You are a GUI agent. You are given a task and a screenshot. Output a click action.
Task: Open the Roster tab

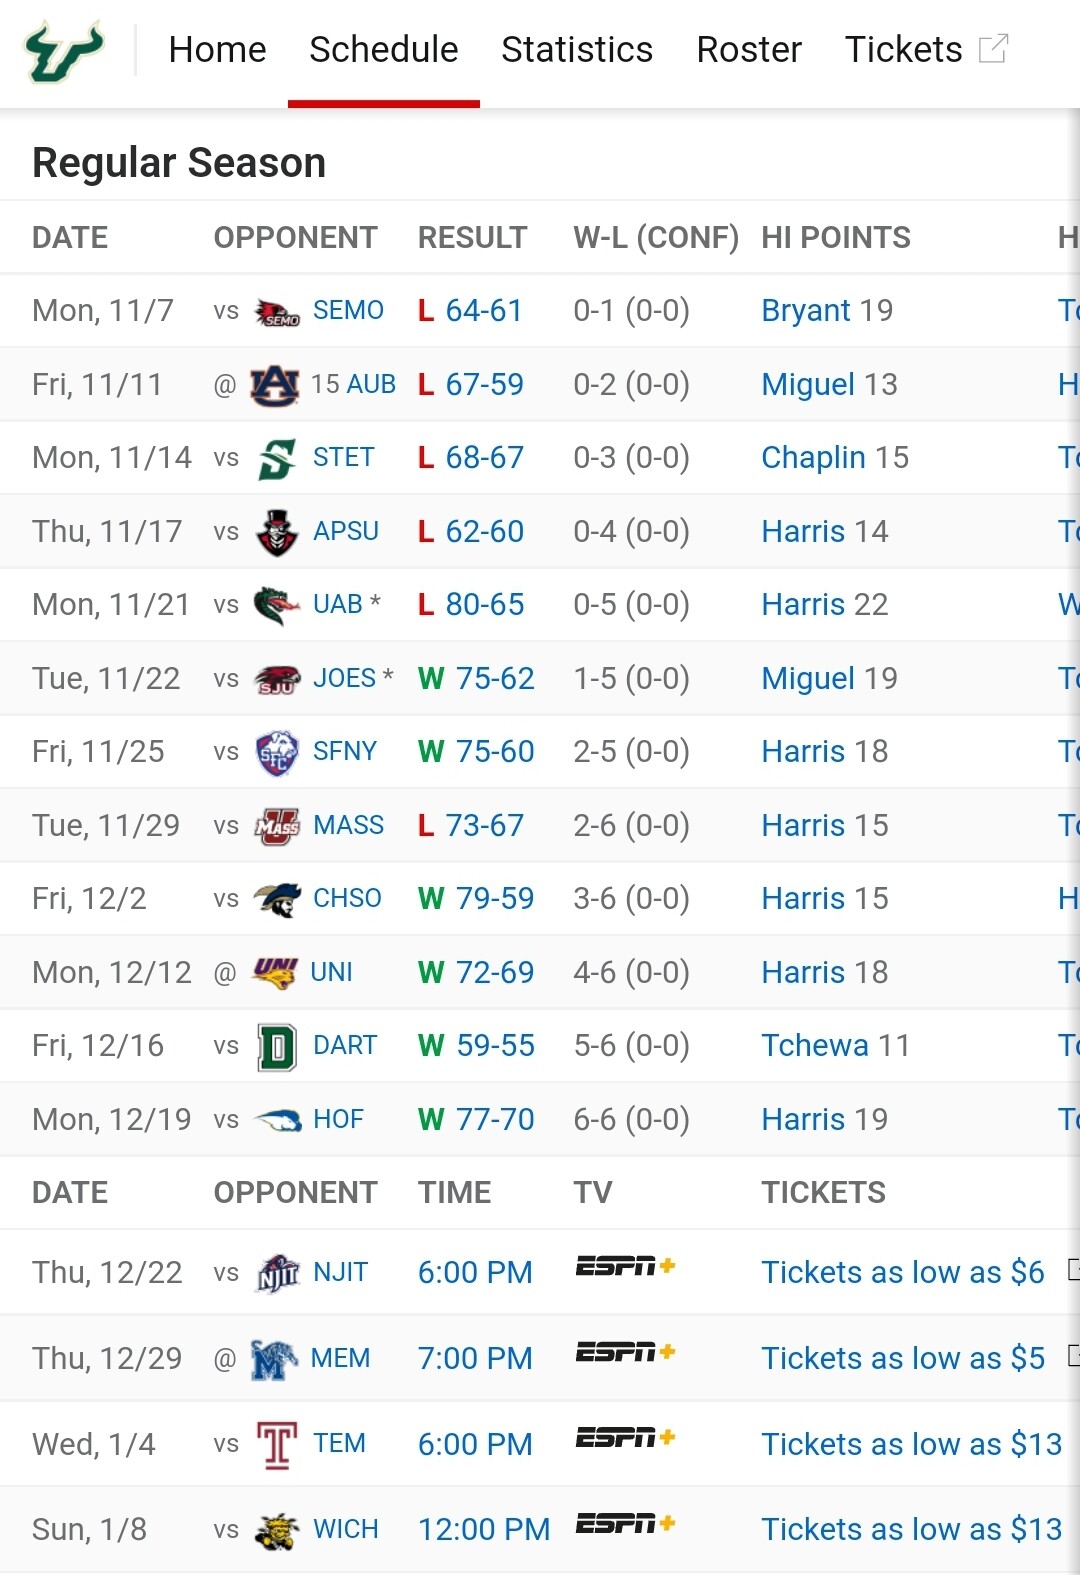(x=749, y=49)
